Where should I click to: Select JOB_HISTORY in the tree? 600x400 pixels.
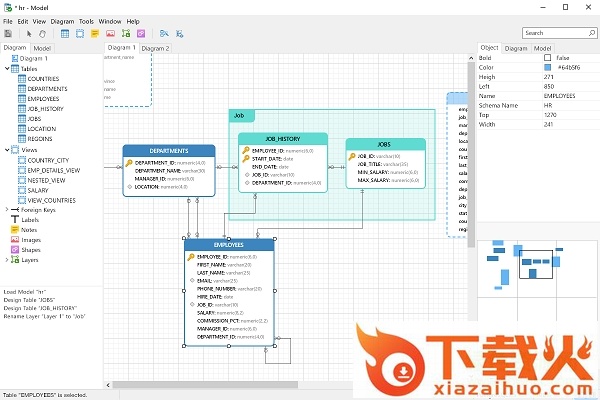coord(46,109)
